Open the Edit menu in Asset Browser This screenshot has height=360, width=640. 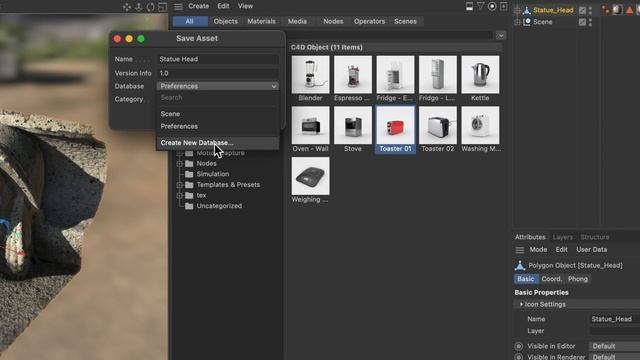pos(223,6)
